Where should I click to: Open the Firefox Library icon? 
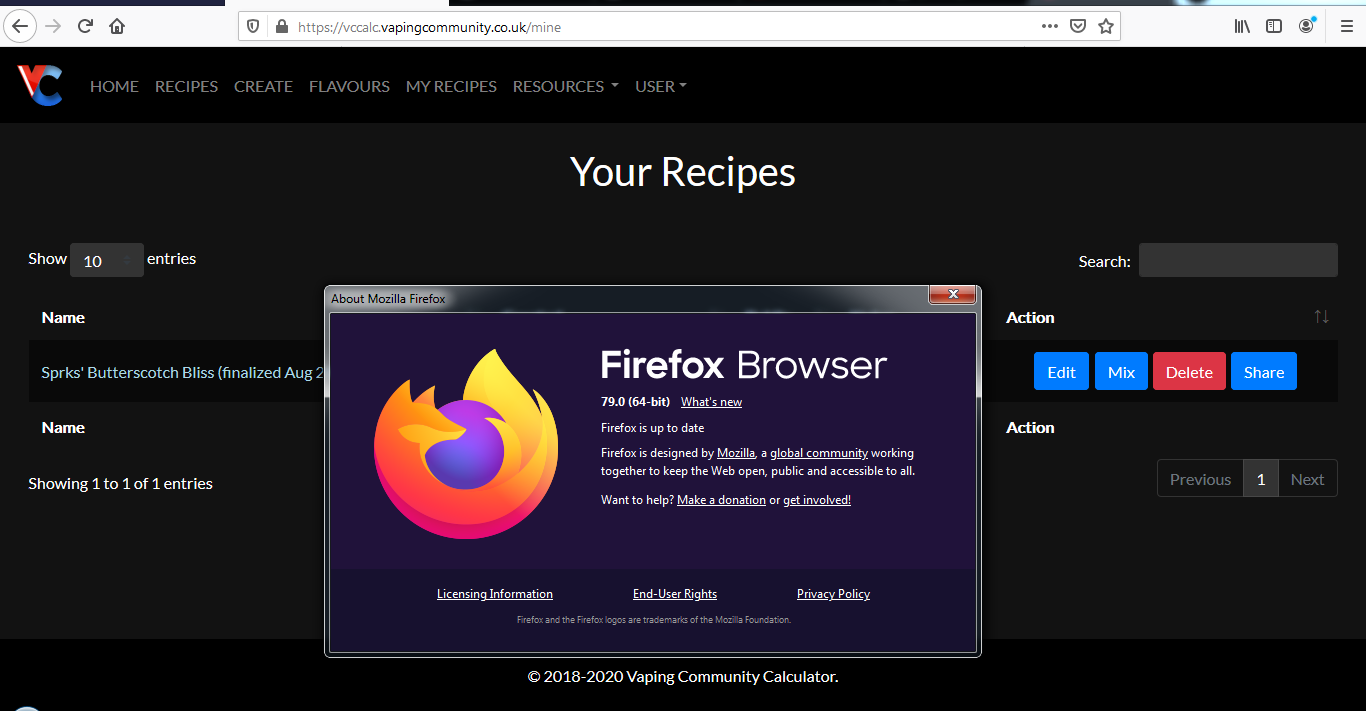tap(1242, 27)
